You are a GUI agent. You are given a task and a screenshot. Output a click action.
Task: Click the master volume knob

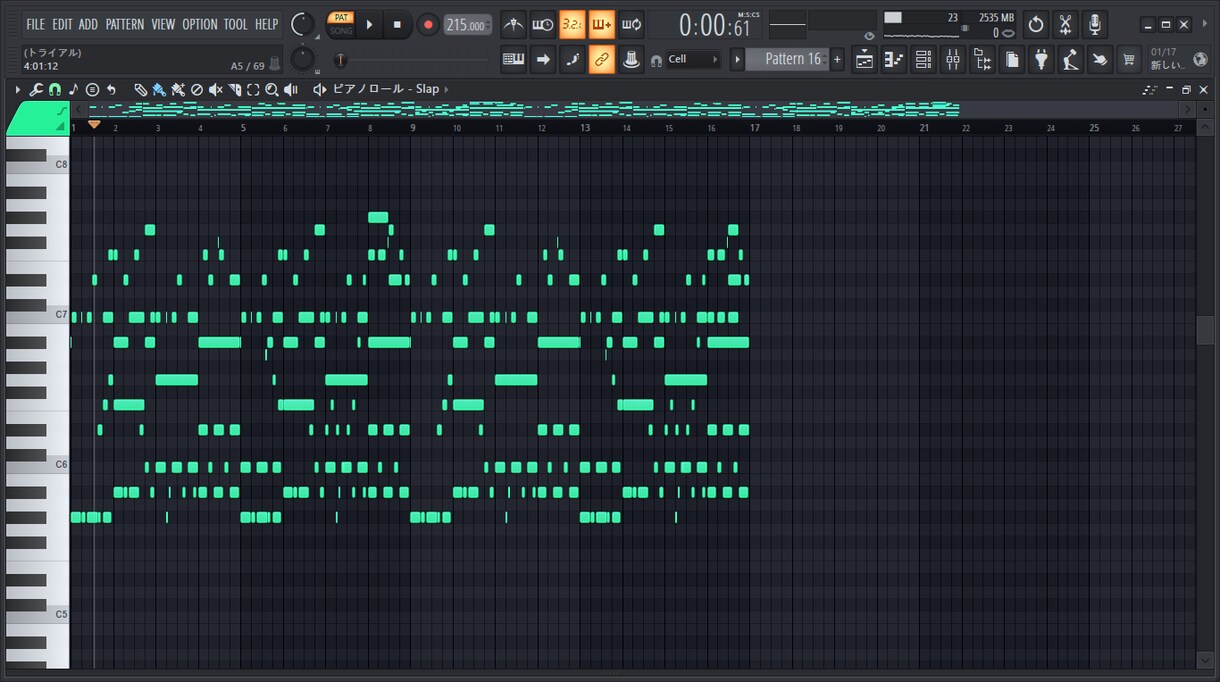coord(301,24)
